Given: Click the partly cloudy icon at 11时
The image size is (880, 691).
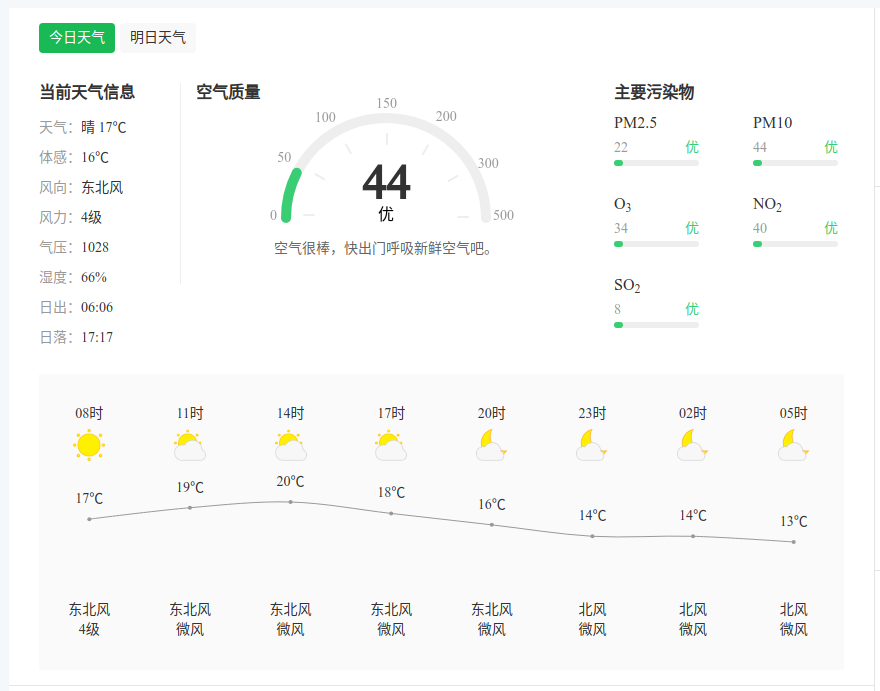Looking at the screenshot, I should [x=190, y=445].
